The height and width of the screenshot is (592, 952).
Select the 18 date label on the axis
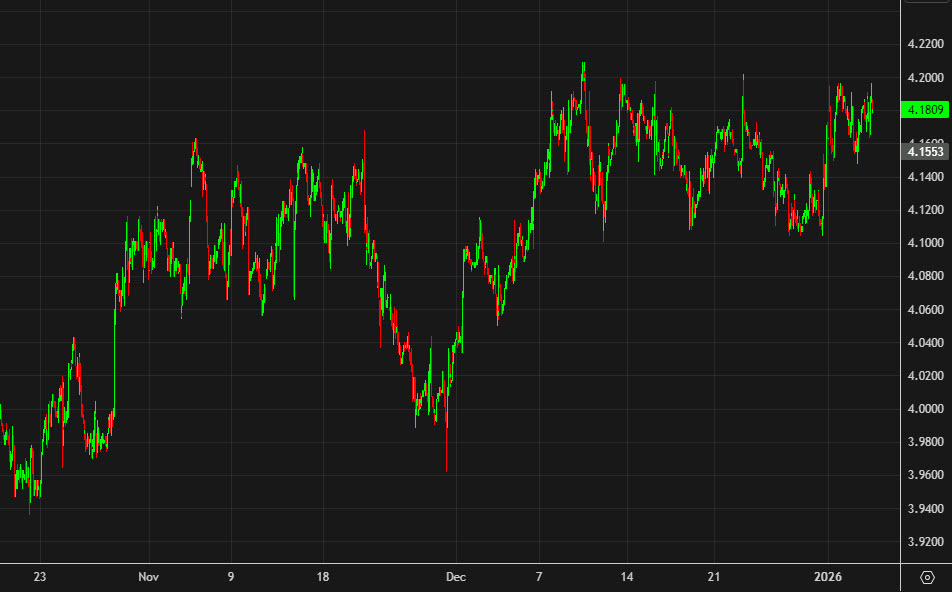click(x=322, y=577)
